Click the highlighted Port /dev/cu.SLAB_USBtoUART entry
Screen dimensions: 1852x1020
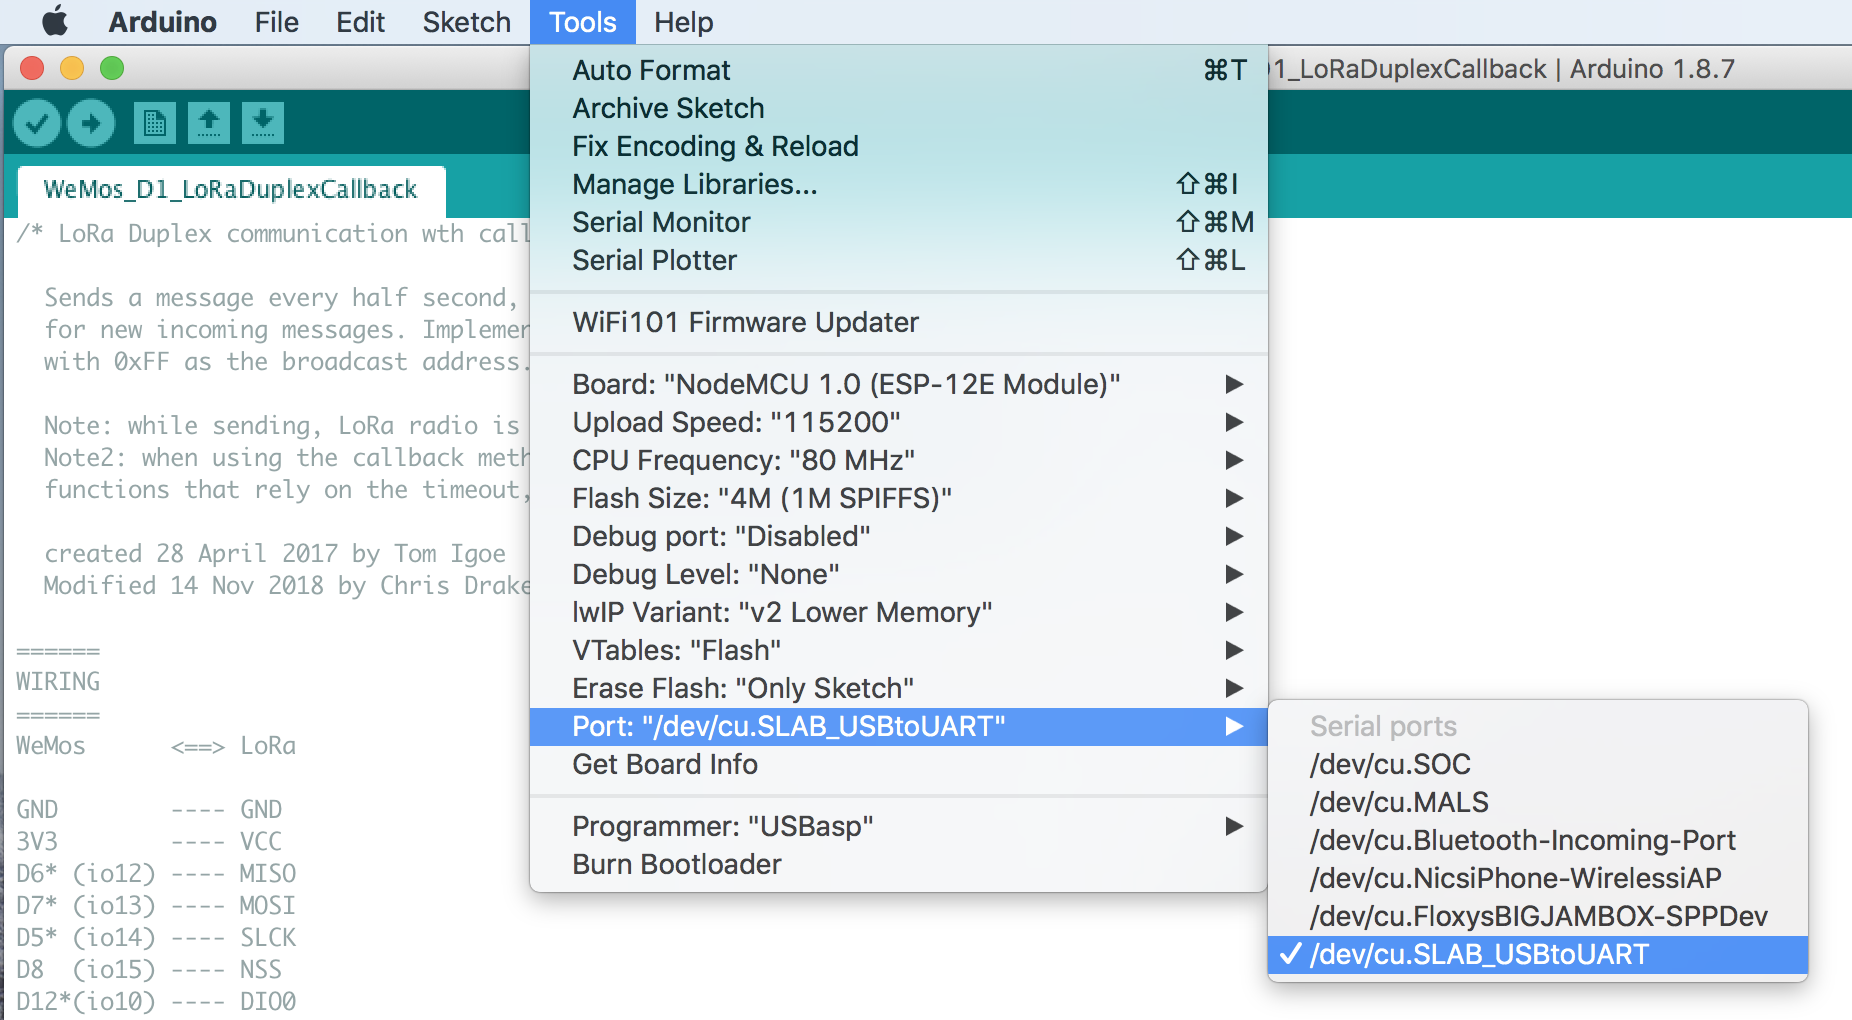point(898,726)
